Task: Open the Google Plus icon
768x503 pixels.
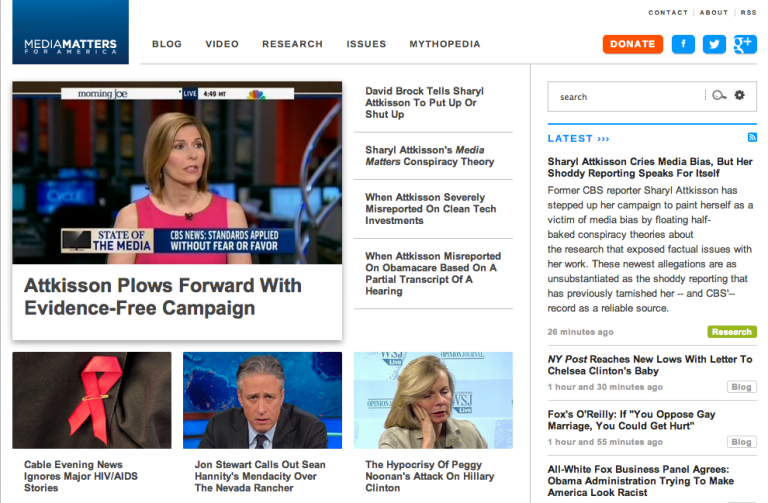Action: tap(744, 44)
